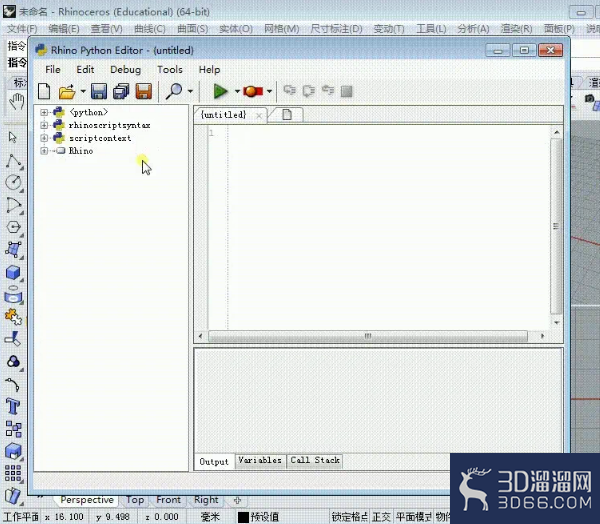The height and width of the screenshot is (524, 600).
Task: Switch to the Top viewport tab
Action: [x=135, y=500]
